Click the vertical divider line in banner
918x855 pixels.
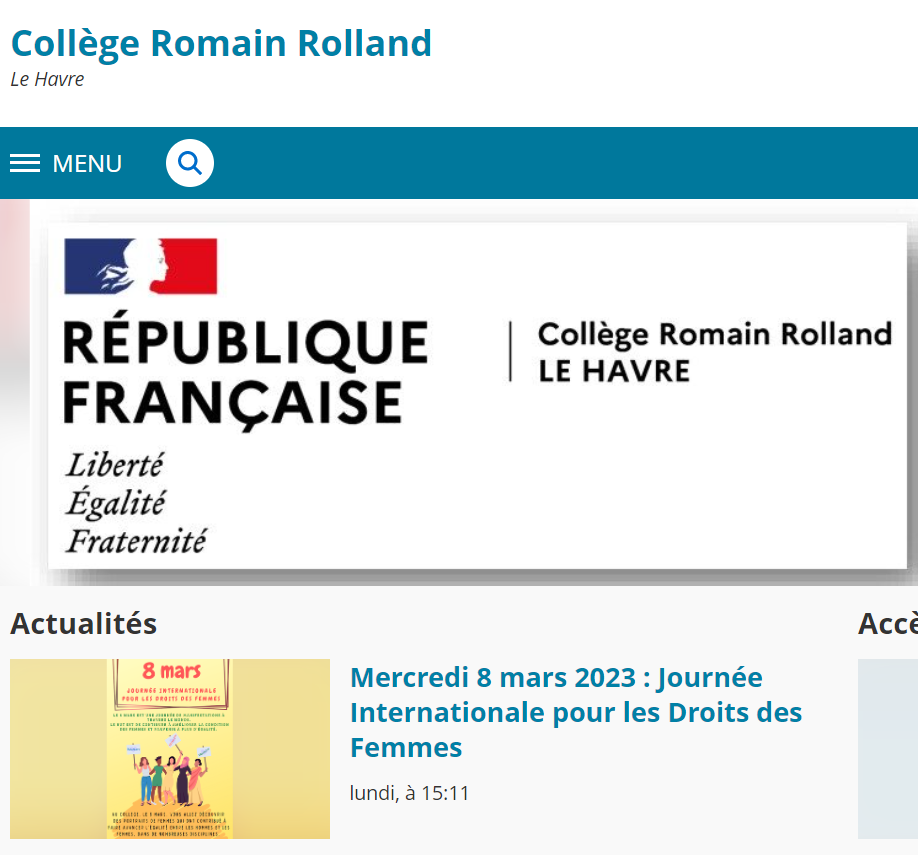pos(511,351)
